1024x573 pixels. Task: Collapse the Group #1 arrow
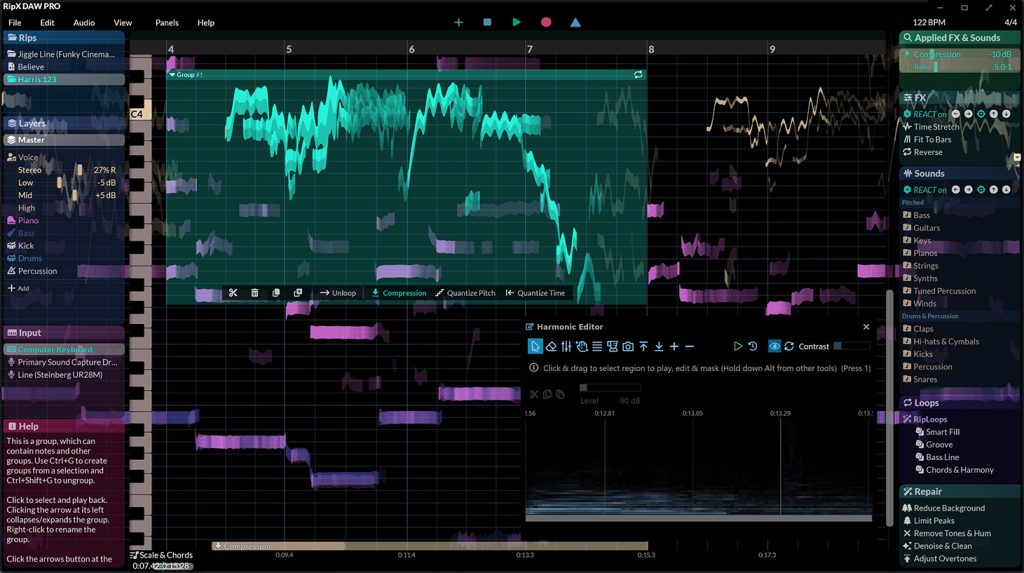172,75
